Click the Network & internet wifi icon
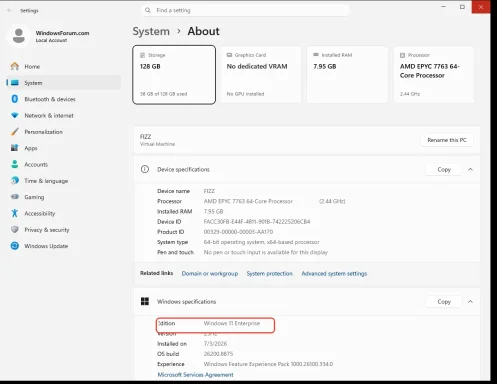This screenshot has width=497, height=384. [15, 115]
